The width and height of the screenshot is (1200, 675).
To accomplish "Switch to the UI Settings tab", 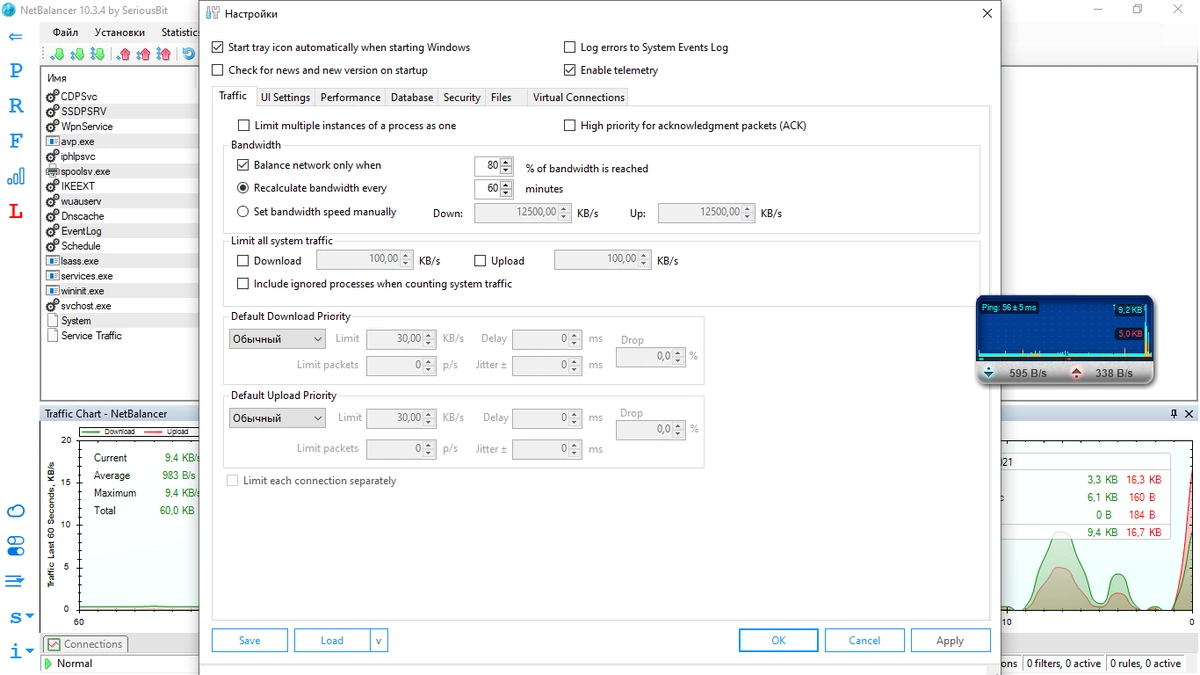I will click(x=285, y=97).
